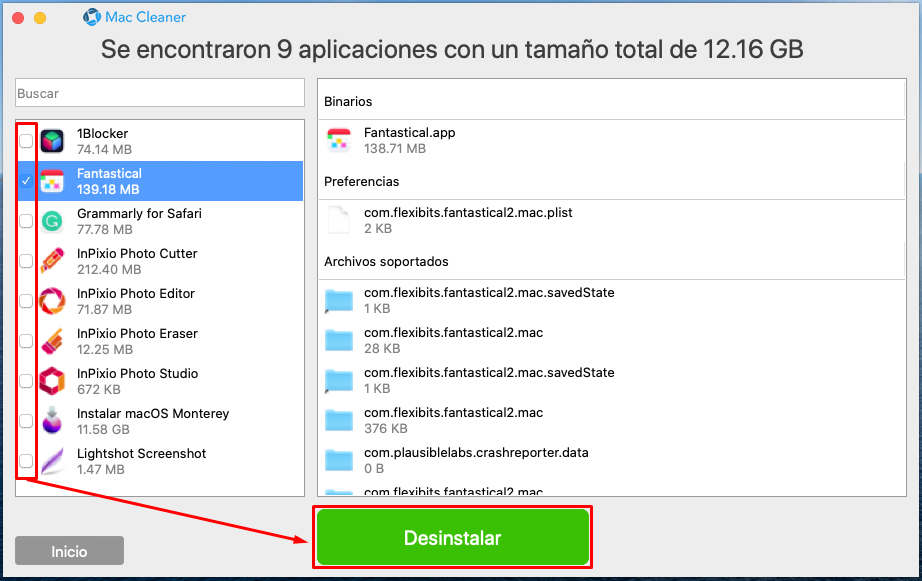Screen dimensions: 922x581
Task: Click the Instalar macOS Monterey icon
Action: point(52,420)
